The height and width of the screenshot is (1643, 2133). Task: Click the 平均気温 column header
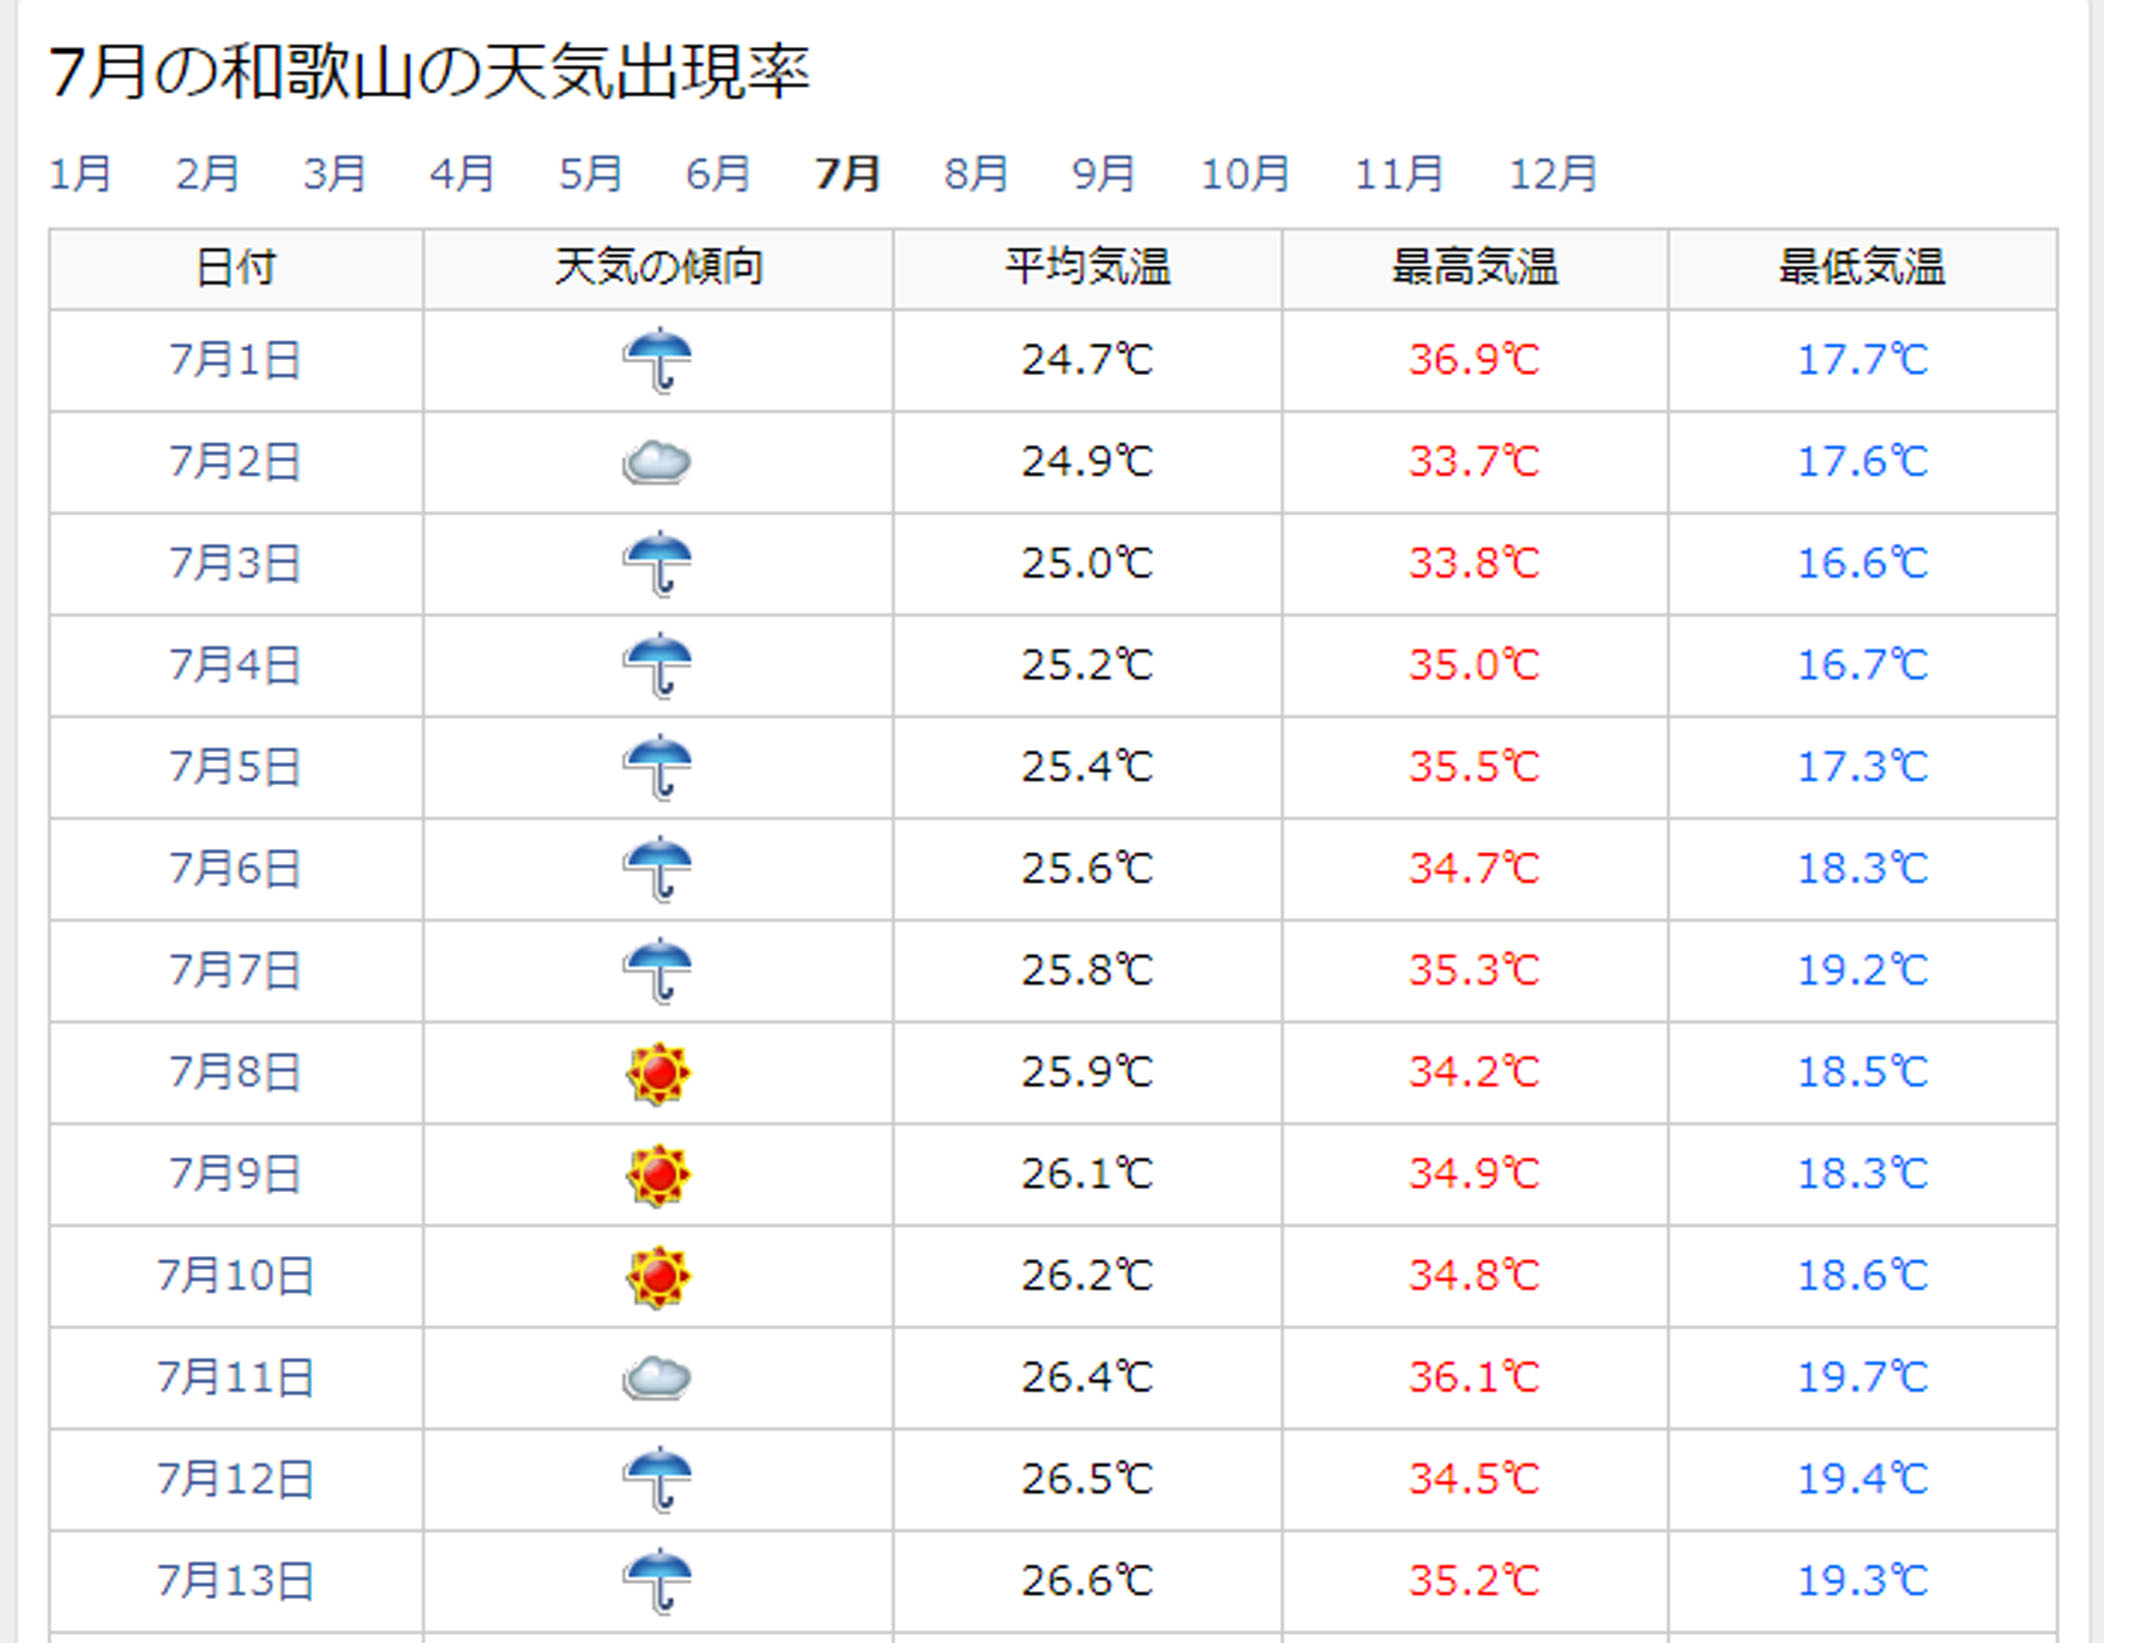pos(1087,268)
